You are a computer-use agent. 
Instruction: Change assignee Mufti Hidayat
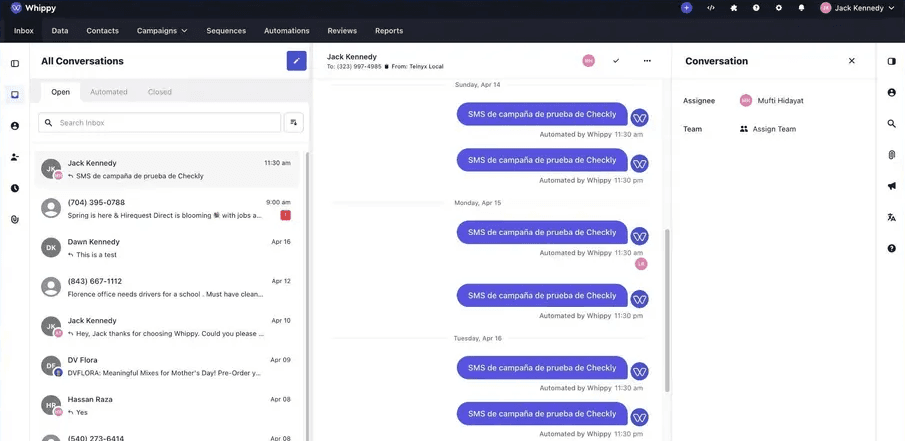coord(772,100)
